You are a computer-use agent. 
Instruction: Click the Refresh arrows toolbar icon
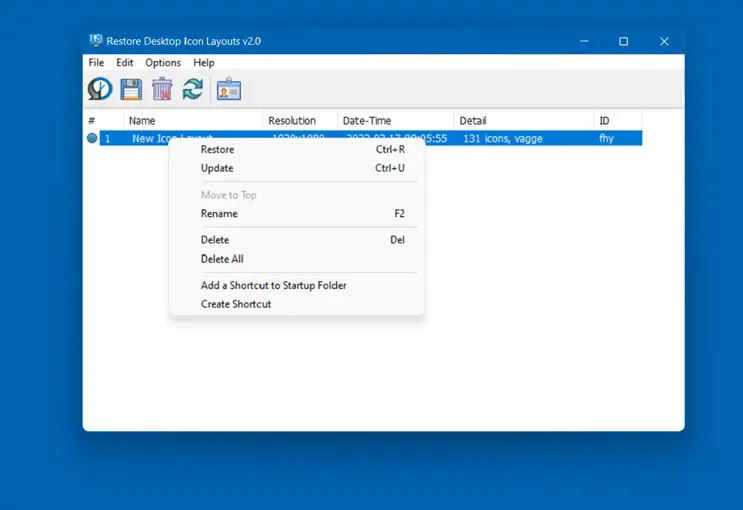coord(193,89)
